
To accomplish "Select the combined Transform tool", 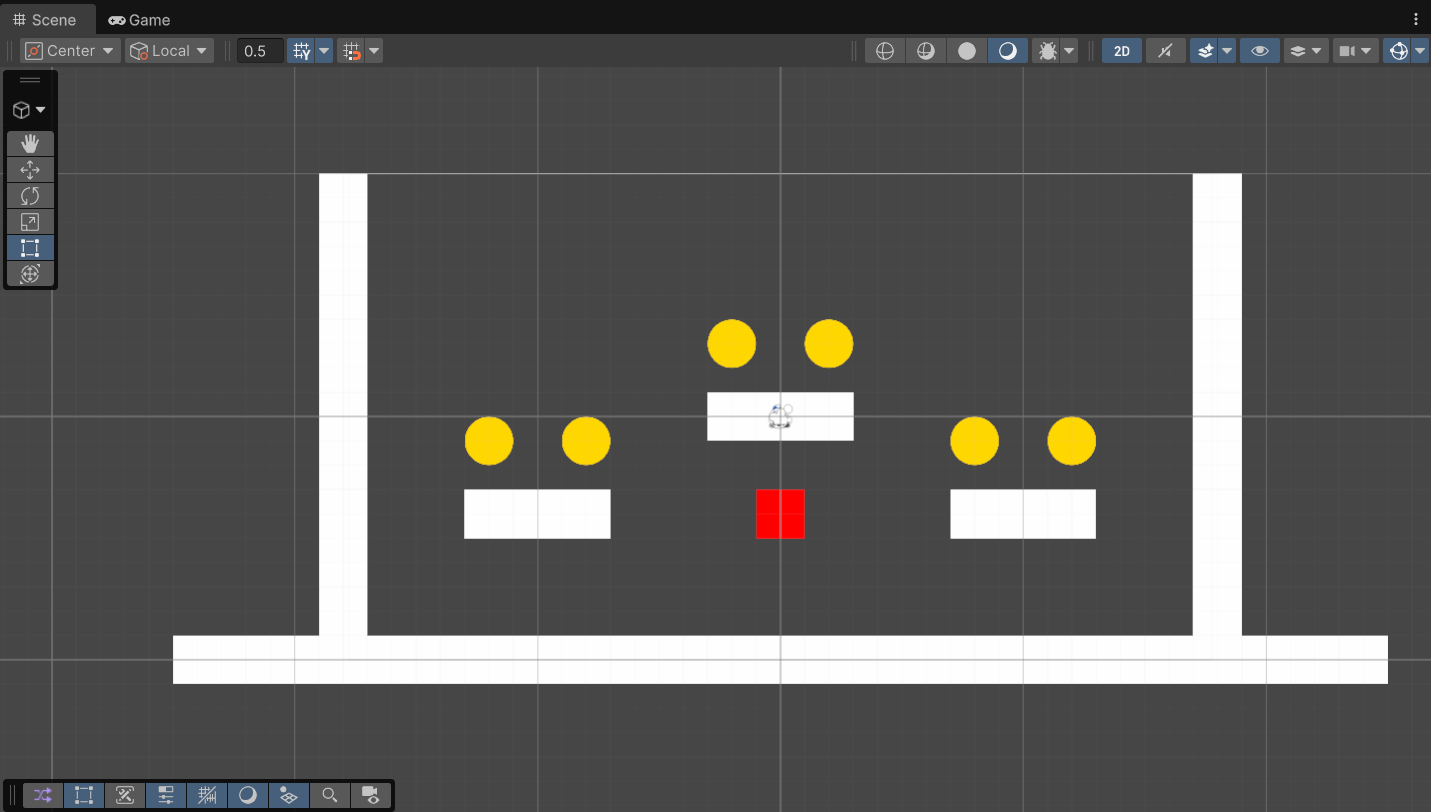I will click(x=30, y=274).
